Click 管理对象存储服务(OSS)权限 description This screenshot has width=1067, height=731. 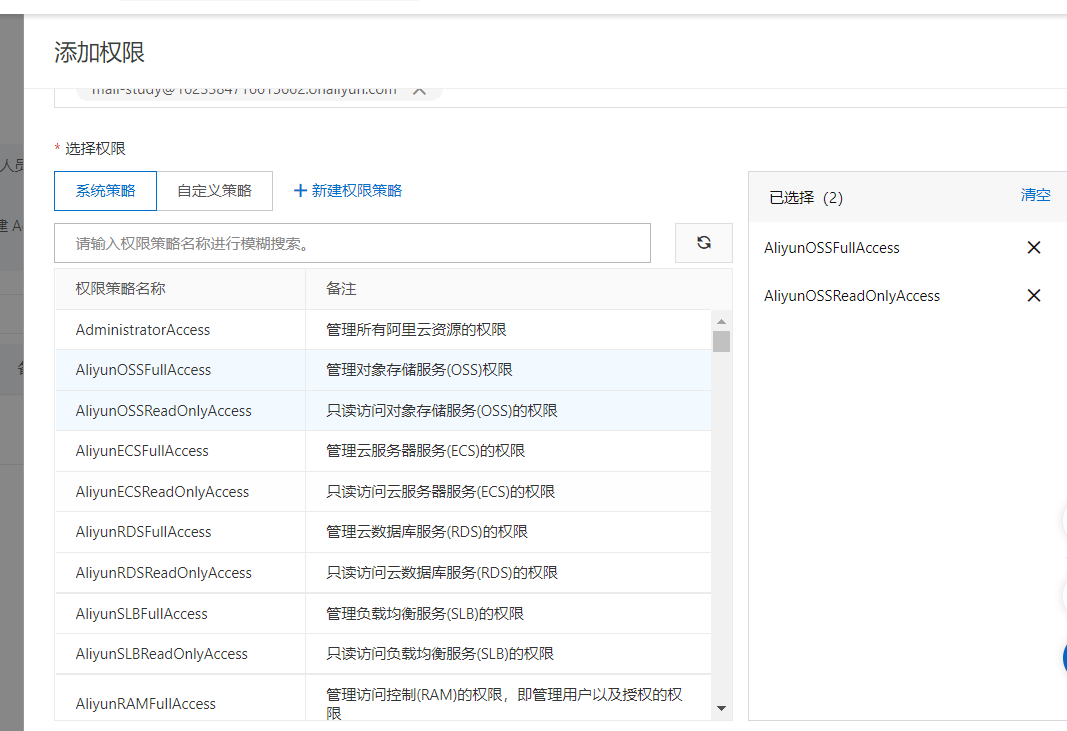click(419, 370)
